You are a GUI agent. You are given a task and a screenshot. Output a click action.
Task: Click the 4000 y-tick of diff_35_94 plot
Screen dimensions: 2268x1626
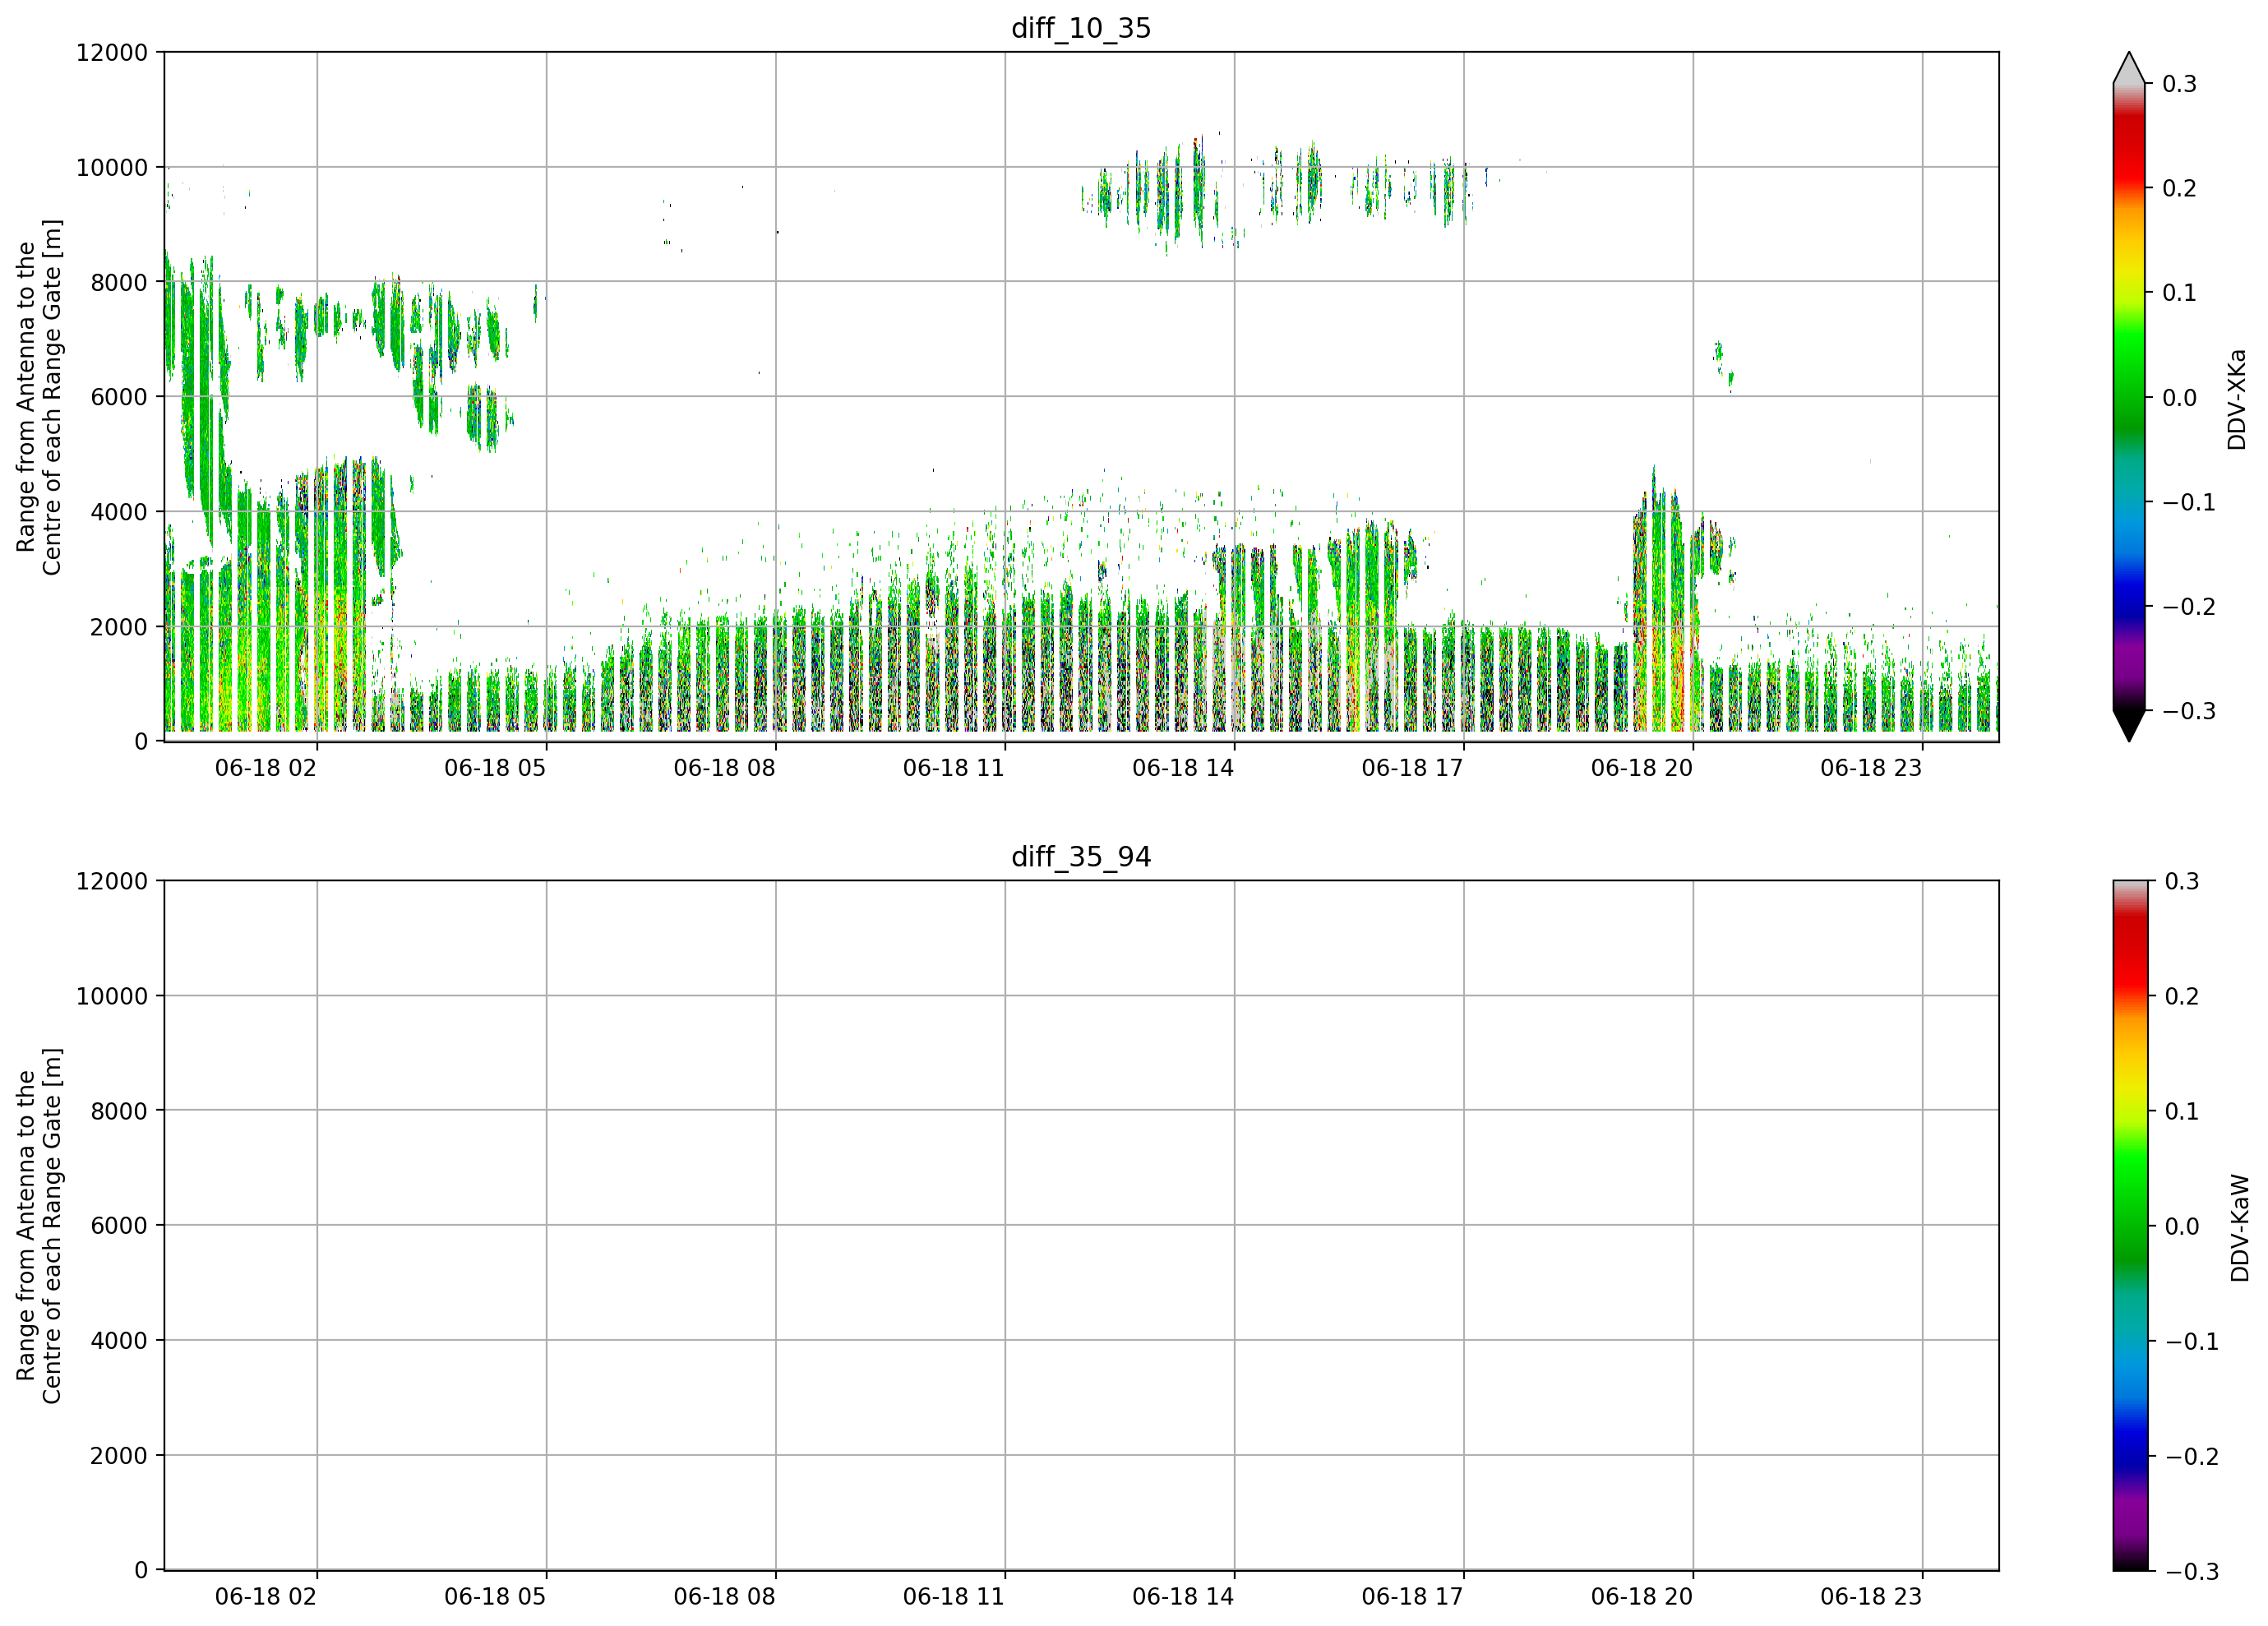pyautogui.click(x=119, y=1341)
